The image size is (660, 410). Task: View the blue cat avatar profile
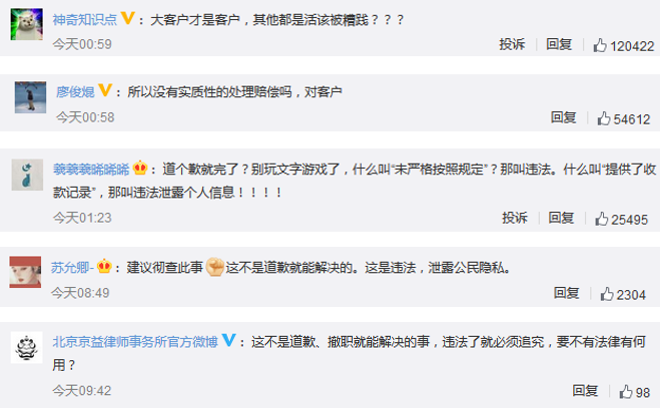tap(27, 175)
